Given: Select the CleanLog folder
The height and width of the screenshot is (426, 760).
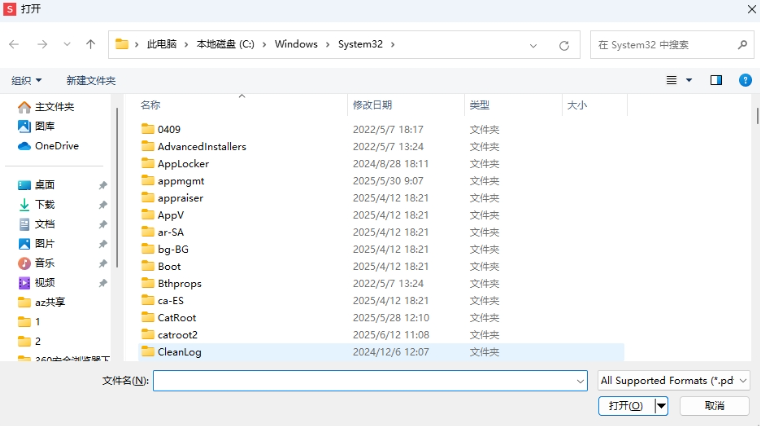Looking at the screenshot, I should coord(381,352).
